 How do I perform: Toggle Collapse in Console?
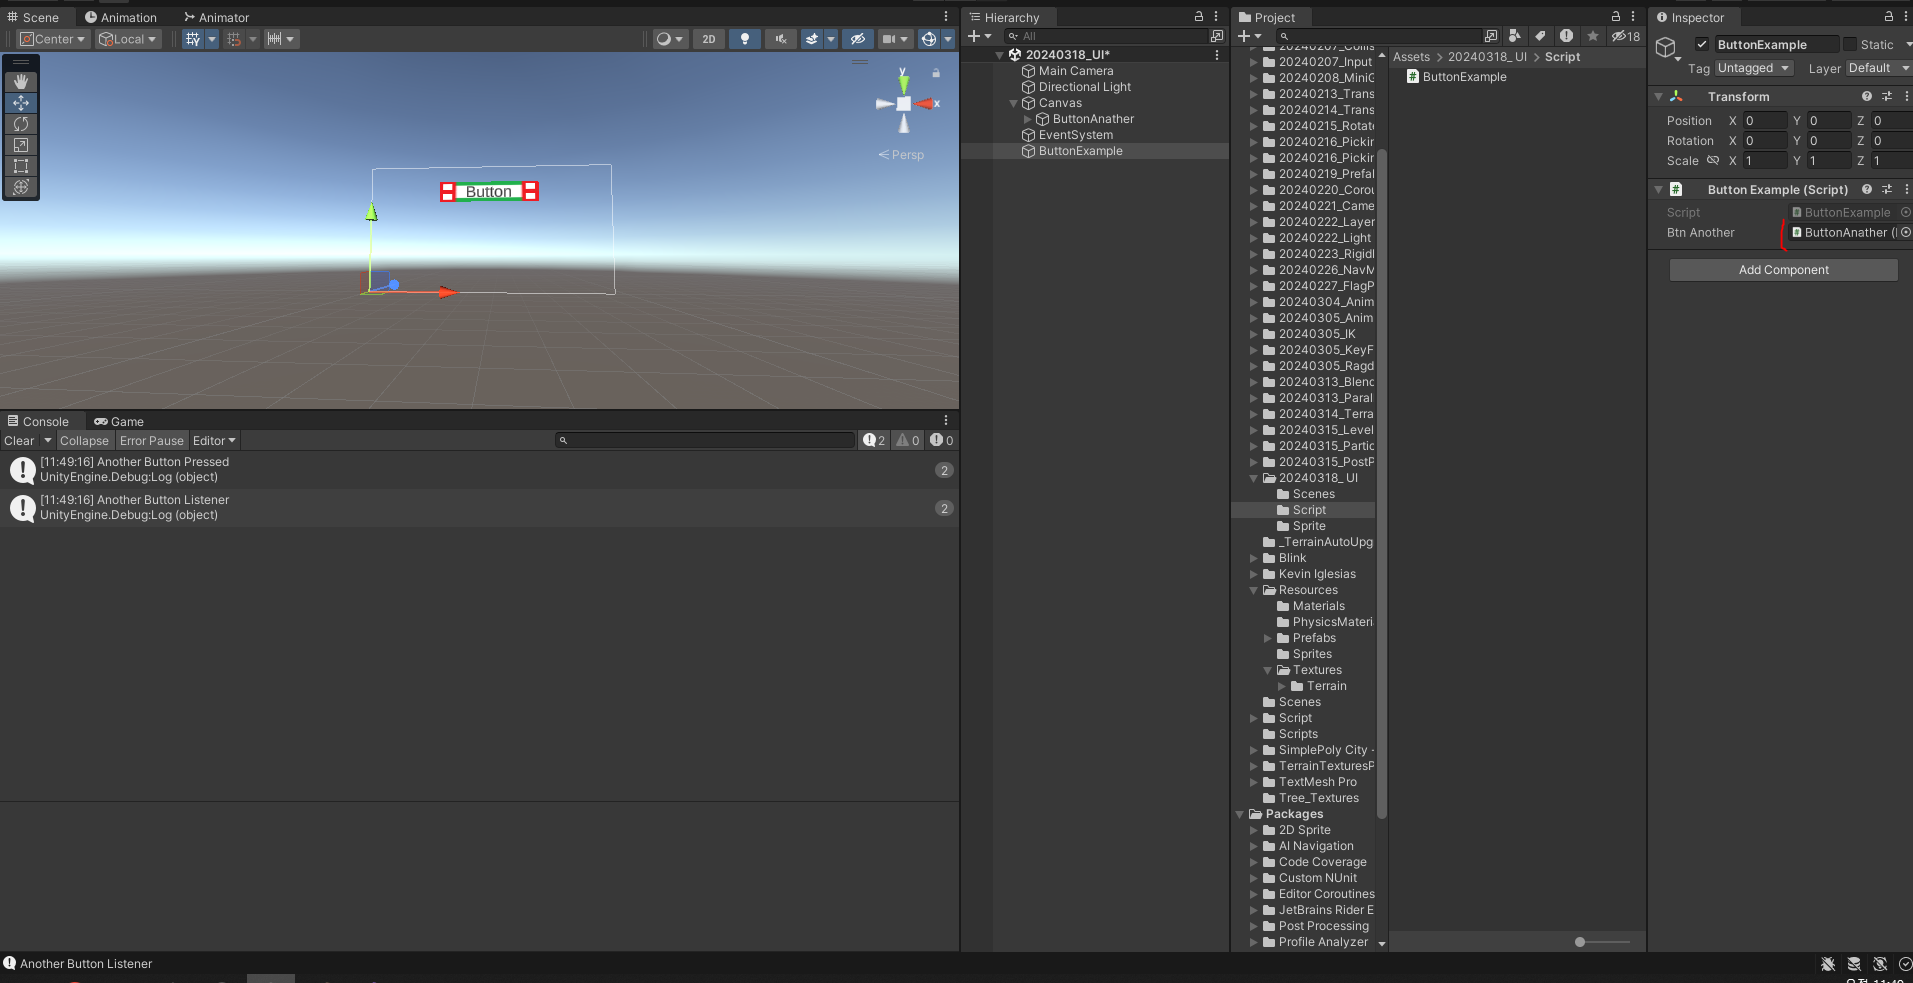pos(84,441)
